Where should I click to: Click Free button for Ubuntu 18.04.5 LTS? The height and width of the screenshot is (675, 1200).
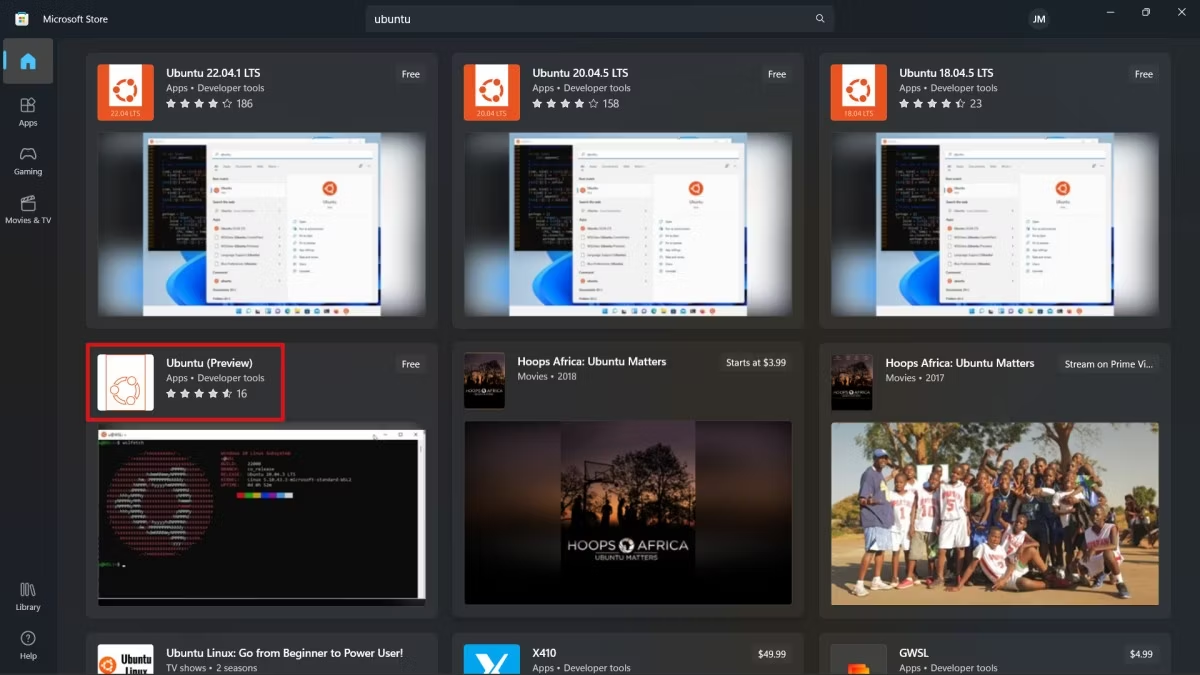[x=1144, y=74]
